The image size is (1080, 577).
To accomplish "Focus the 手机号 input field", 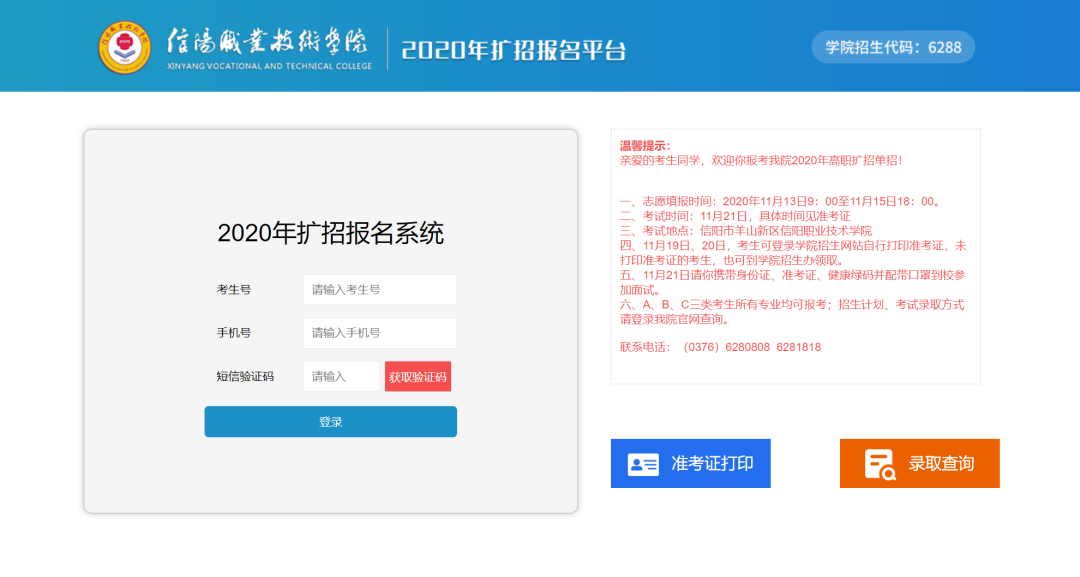I will (x=379, y=333).
